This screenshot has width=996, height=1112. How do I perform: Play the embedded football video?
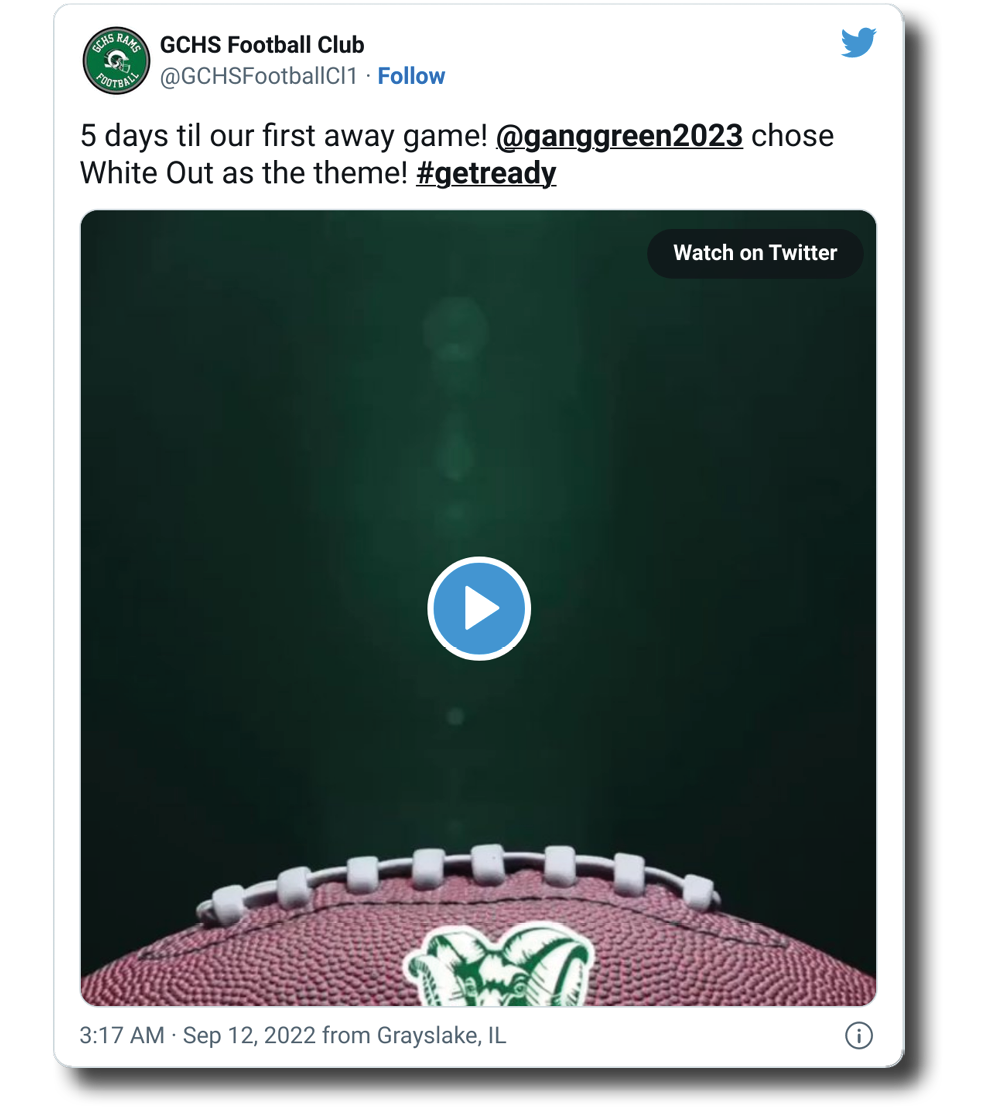point(479,609)
